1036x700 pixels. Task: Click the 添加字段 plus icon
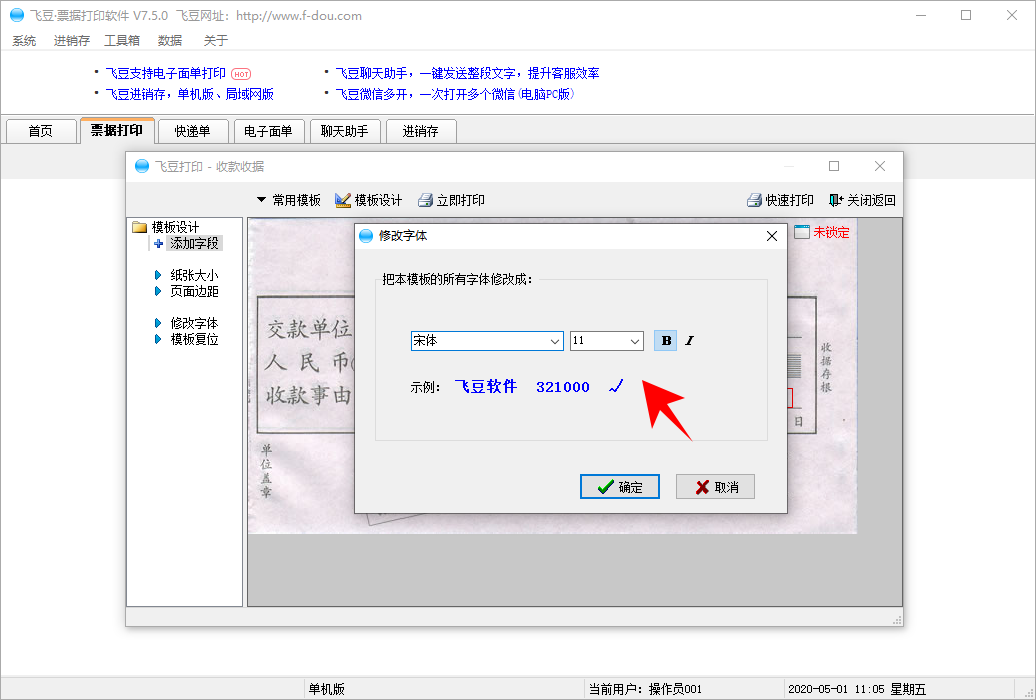159,243
